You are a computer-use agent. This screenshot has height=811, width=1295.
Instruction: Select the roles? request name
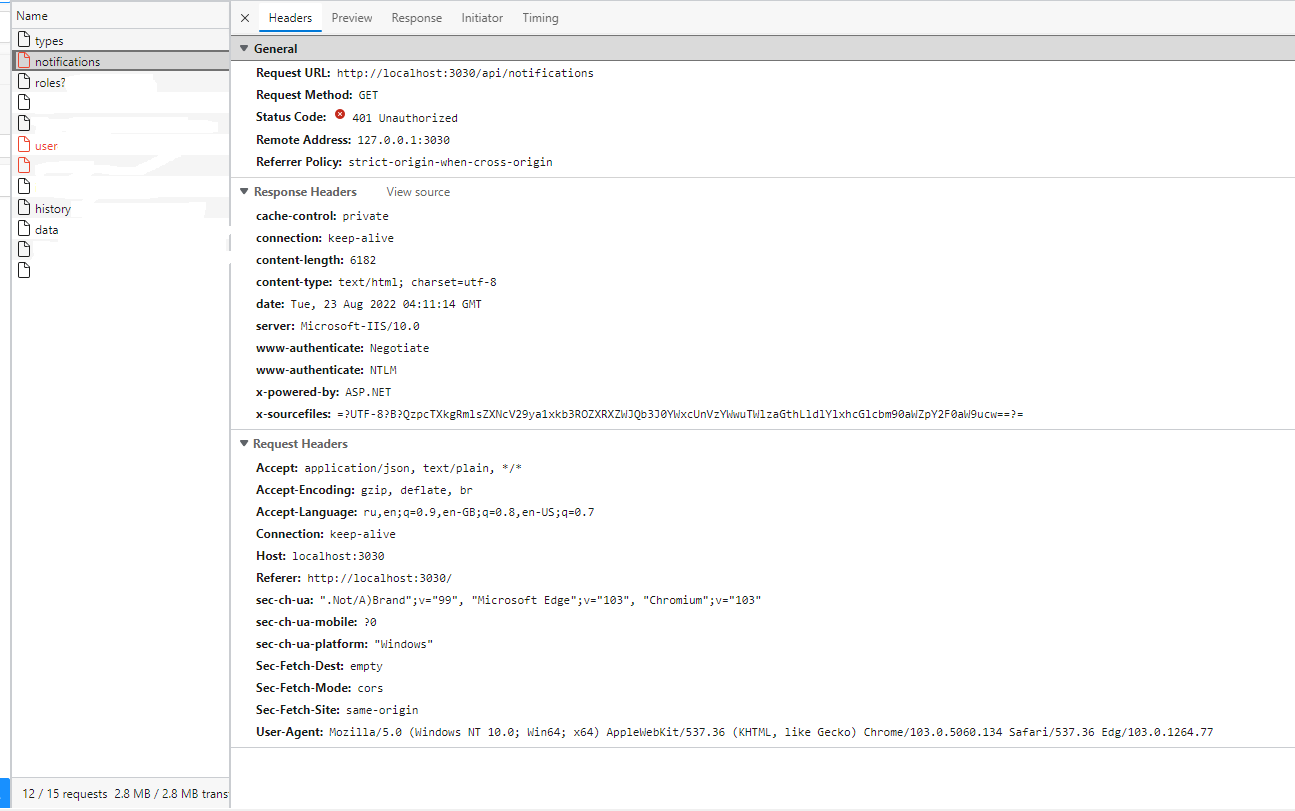click(50, 83)
